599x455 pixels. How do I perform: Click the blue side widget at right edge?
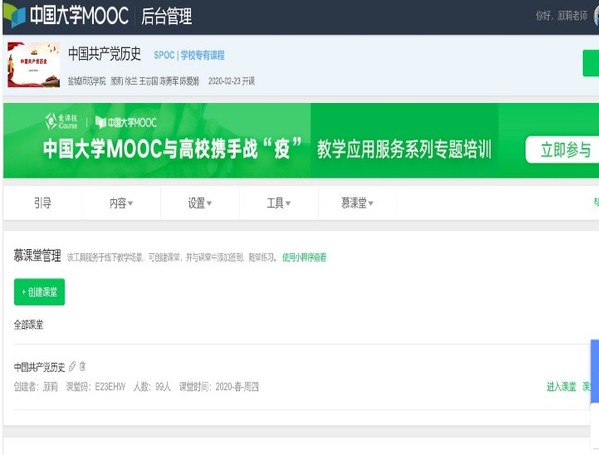595,371
